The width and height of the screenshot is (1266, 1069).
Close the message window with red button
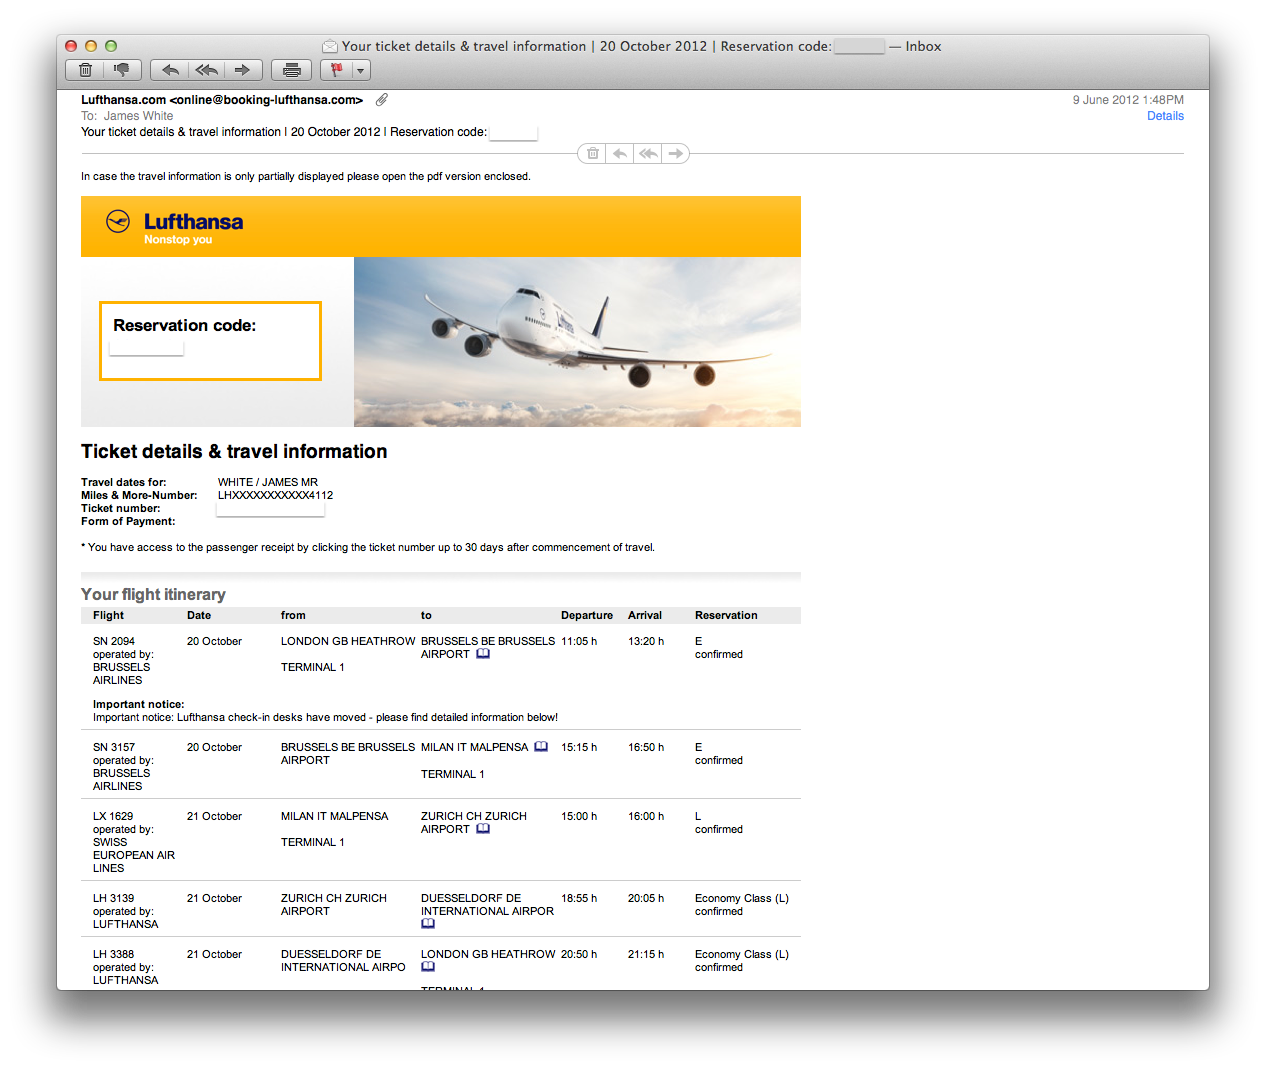(71, 46)
